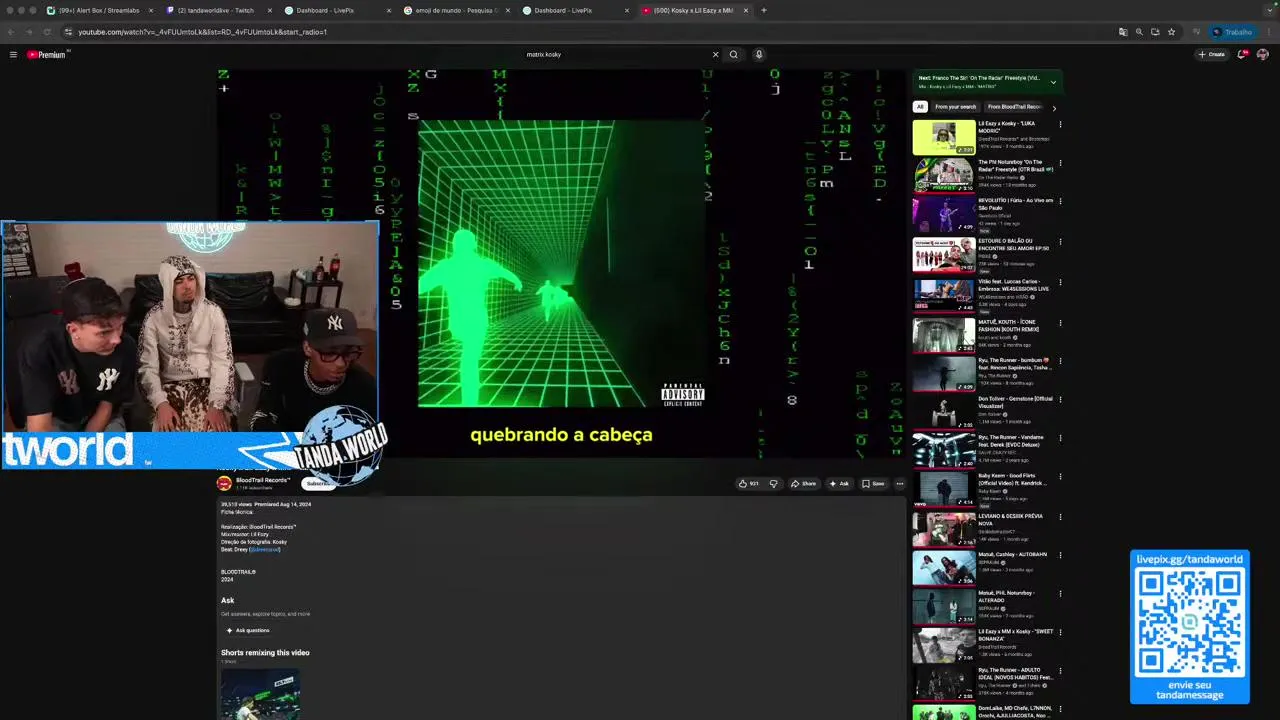Open 'SWEET BONANZA' video thumbnail
The width and height of the screenshot is (1280, 720).
pos(944,646)
